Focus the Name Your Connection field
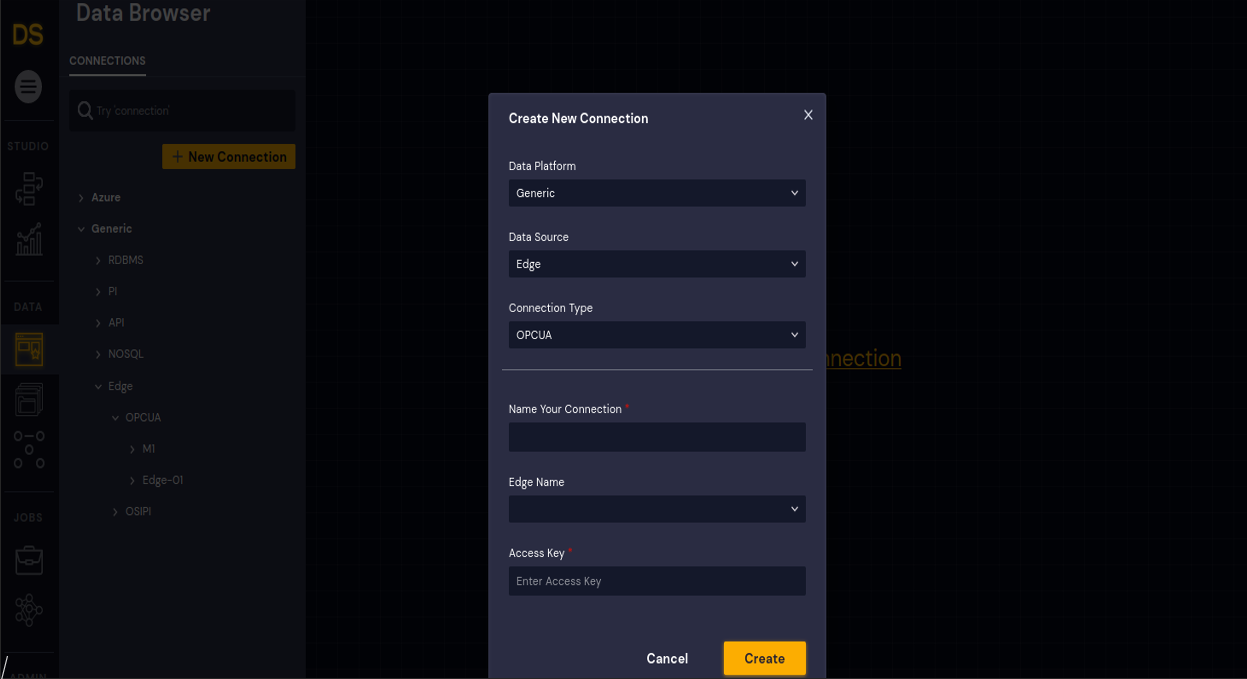The height and width of the screenshot is (679, 1247). [x=657, y=437]
